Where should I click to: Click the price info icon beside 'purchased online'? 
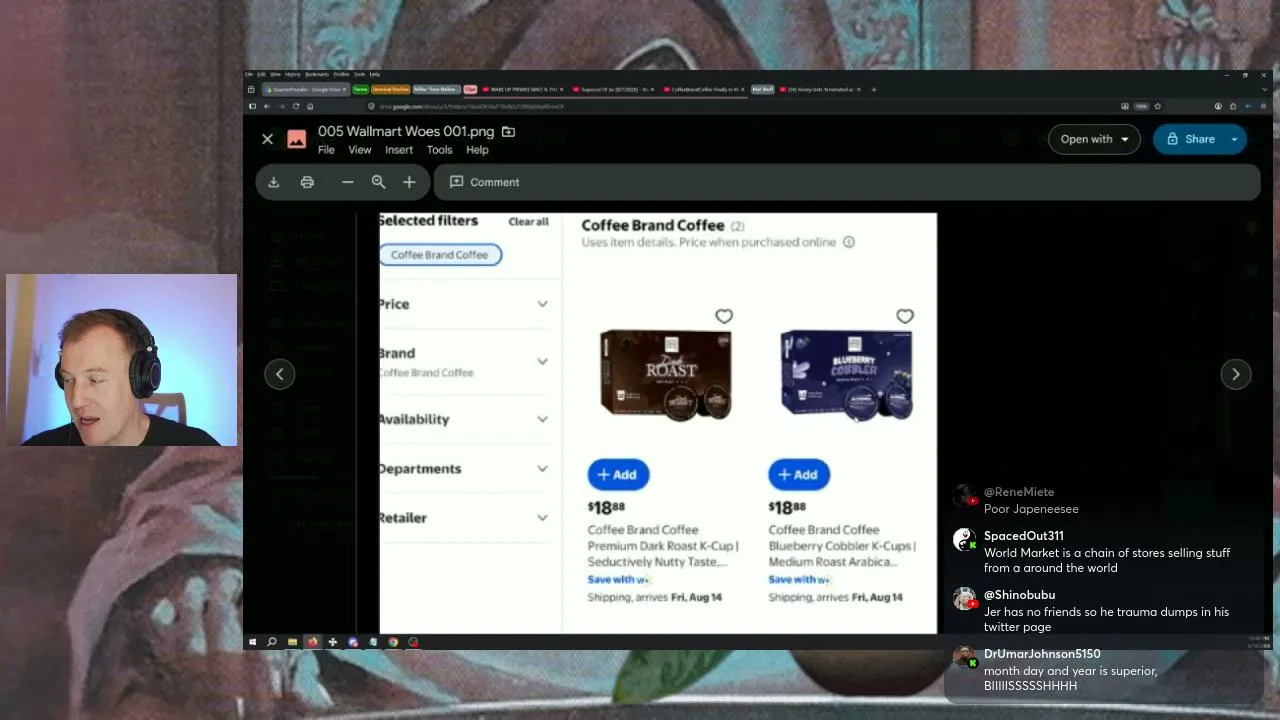pos(849,242)
